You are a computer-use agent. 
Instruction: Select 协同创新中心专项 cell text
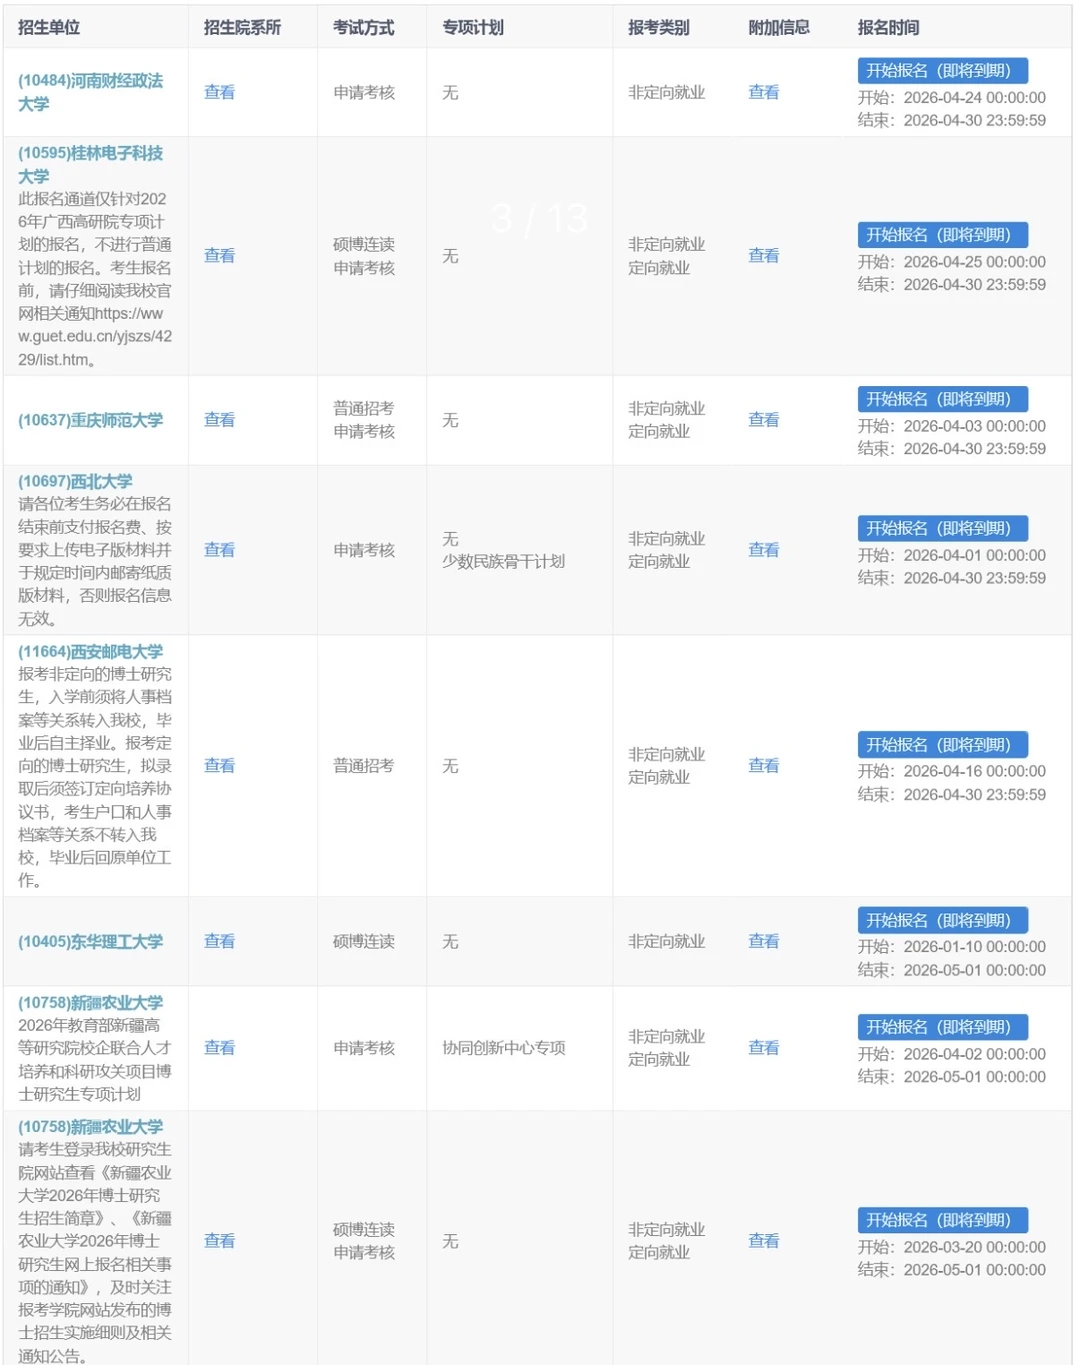(x=504, y=1047)
